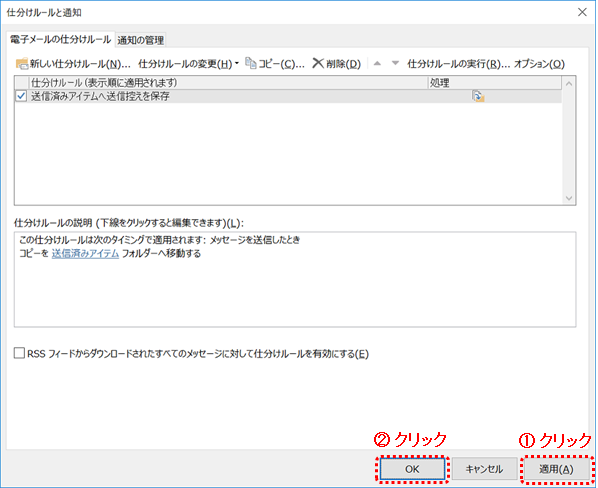This screenshot has width=598, height=488.
Task: Click the rule list scrollbar up arrow
Action: [569, 83]
